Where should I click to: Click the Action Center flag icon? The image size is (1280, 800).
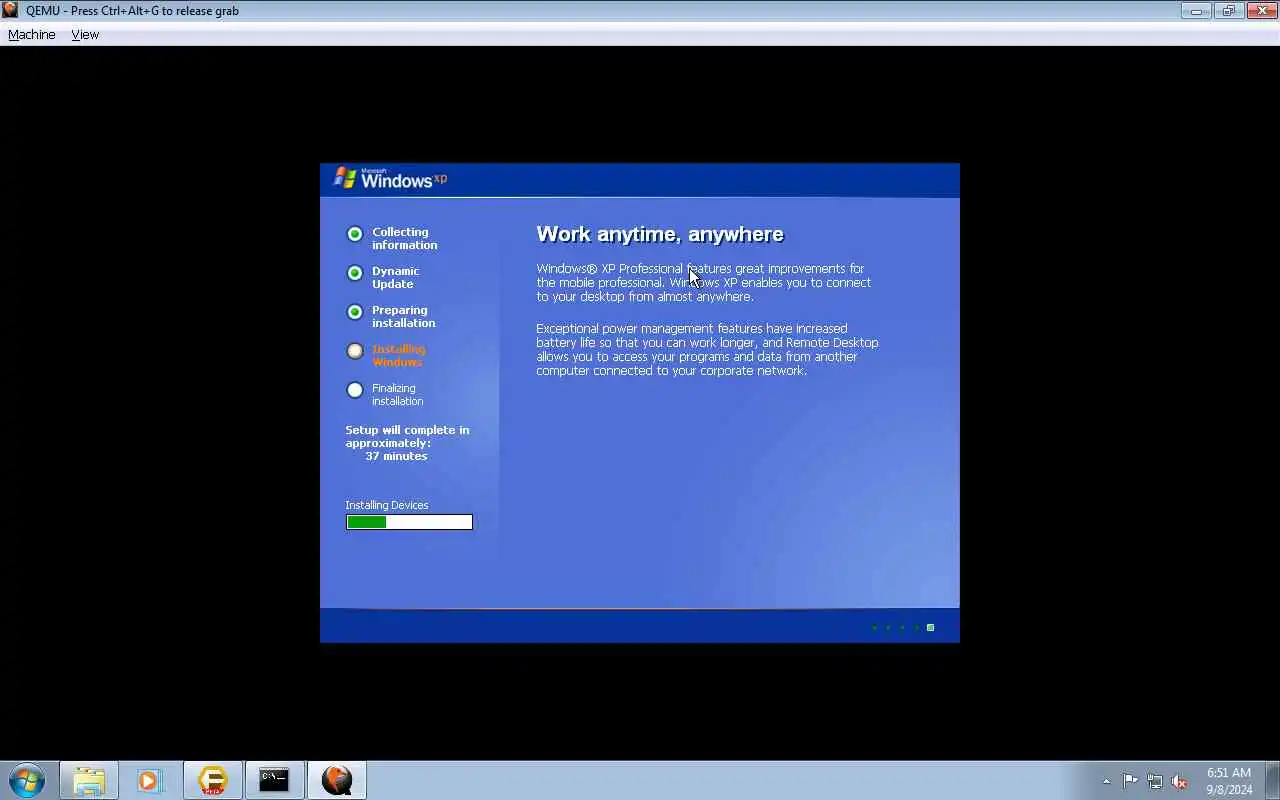click(1130, 781)
